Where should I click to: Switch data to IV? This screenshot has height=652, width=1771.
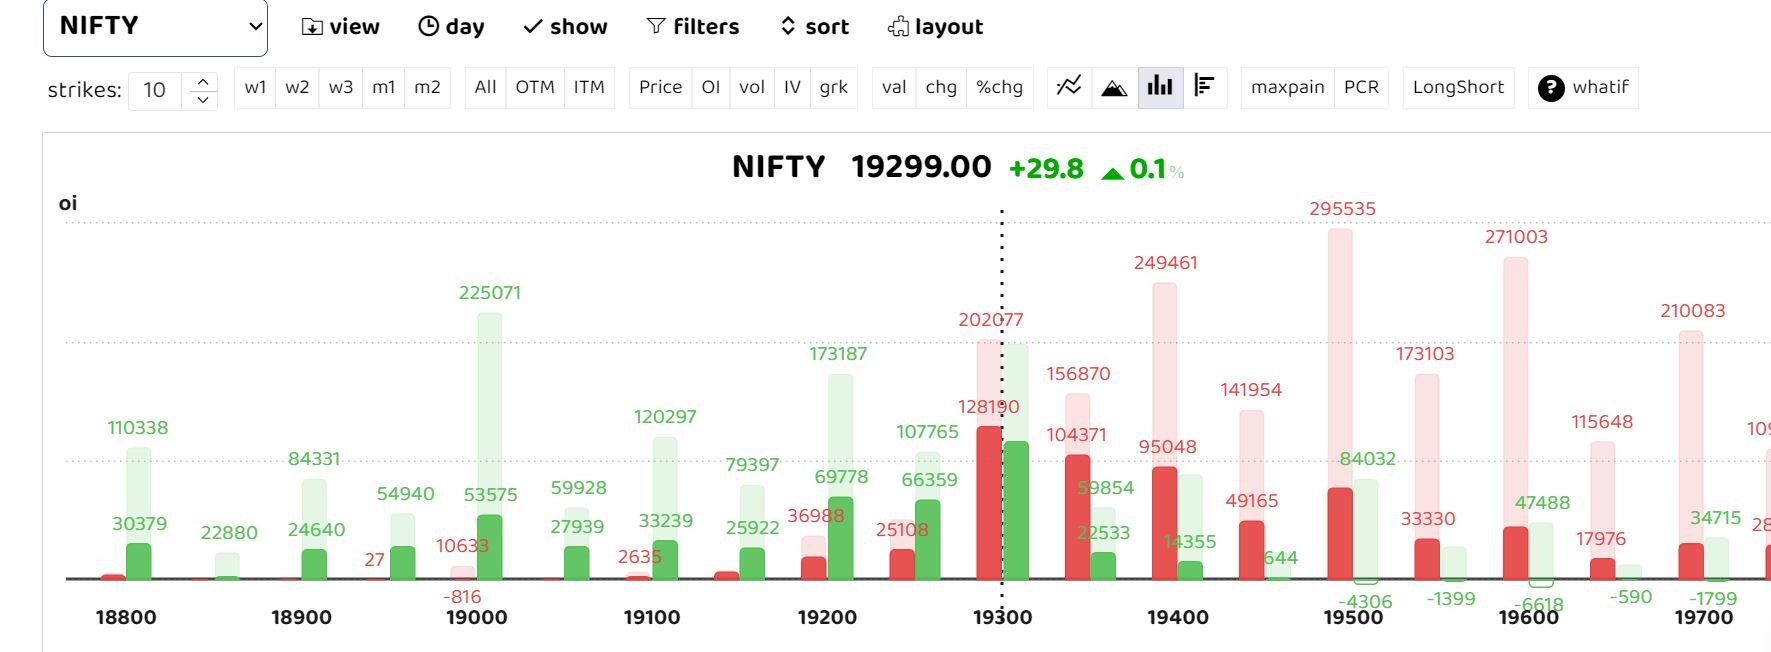click(792, 87)
